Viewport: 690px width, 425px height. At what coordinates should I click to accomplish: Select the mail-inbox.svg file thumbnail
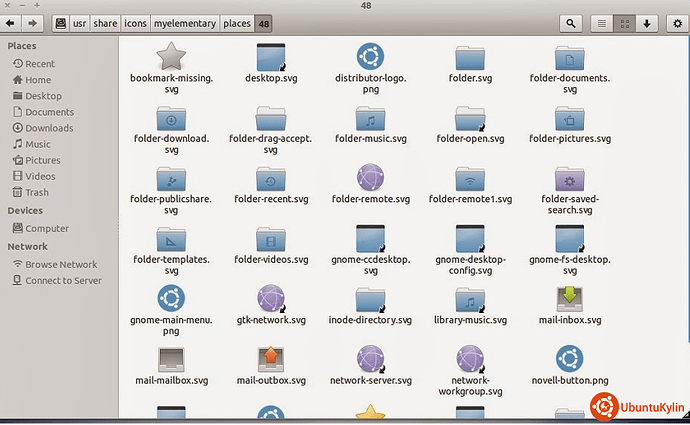(x=569, y=298)
